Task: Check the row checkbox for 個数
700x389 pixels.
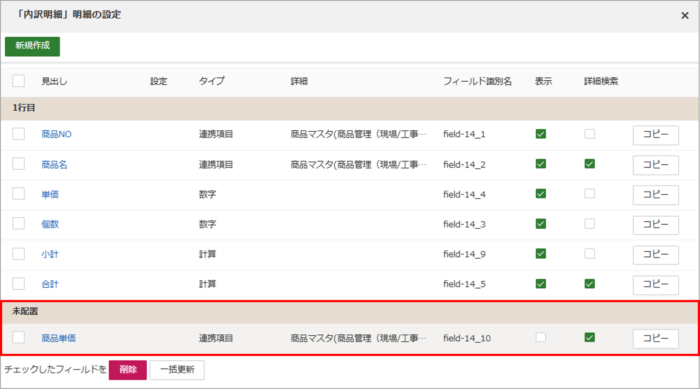Action: [18, 223]
